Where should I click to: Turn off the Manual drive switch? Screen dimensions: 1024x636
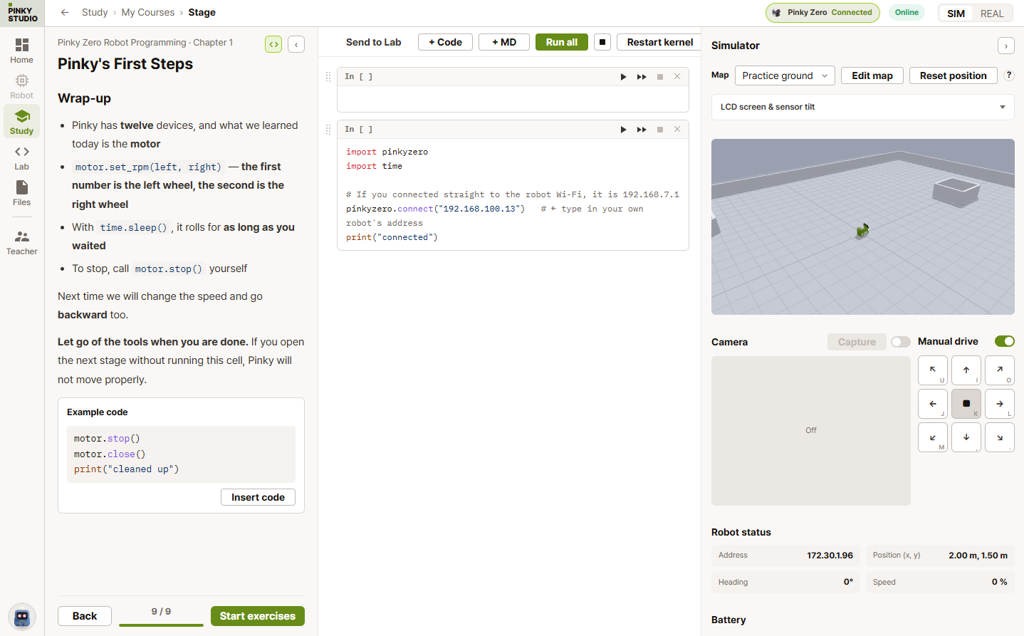(x=1004, y=342)
